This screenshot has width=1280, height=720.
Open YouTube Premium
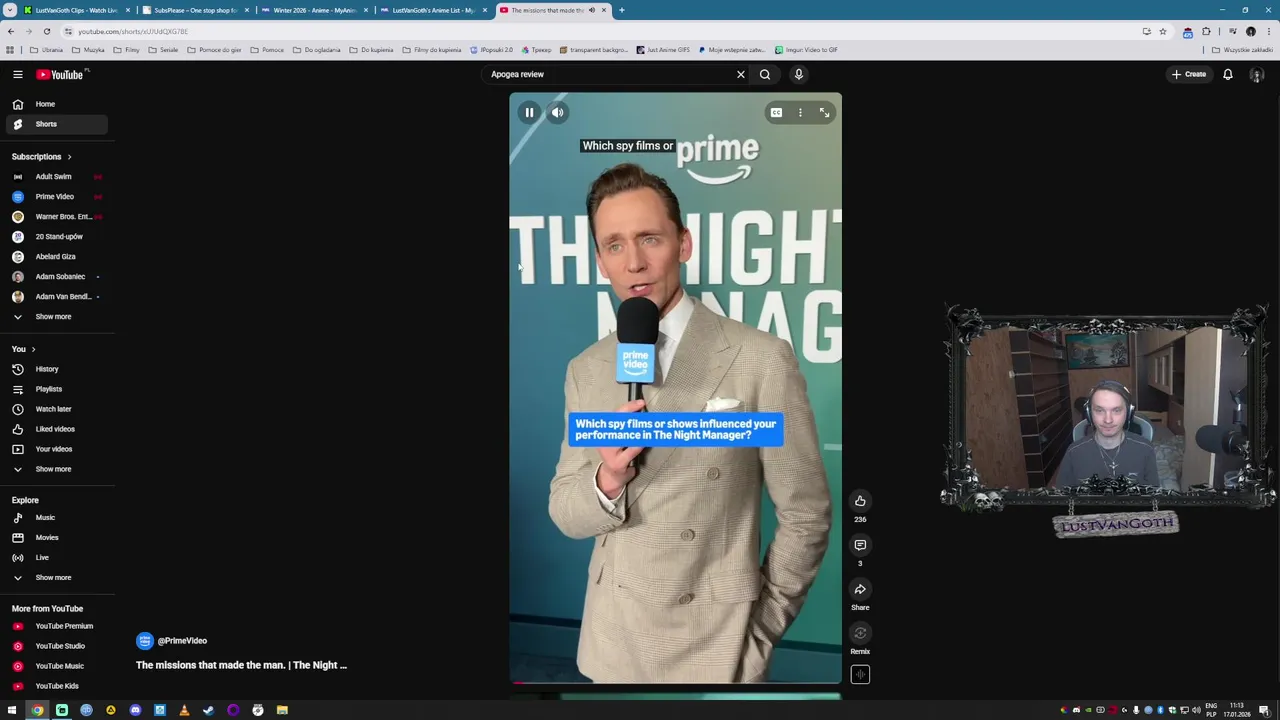(57, 626)
